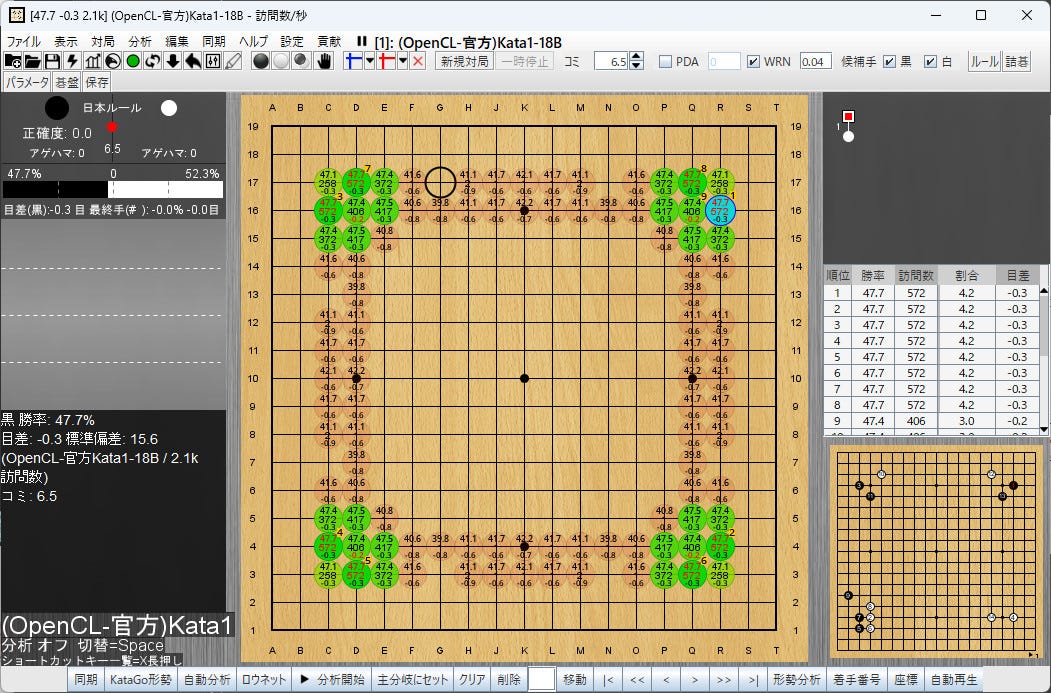Uncheck the WRN checkbox

pos(753,62)
